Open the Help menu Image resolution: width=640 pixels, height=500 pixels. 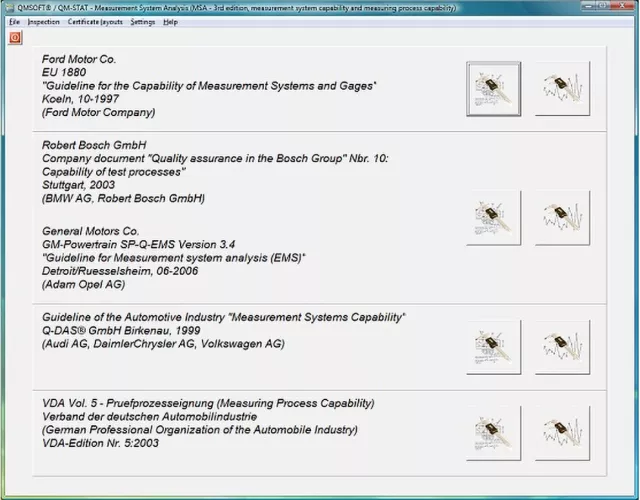click(171, 22)
